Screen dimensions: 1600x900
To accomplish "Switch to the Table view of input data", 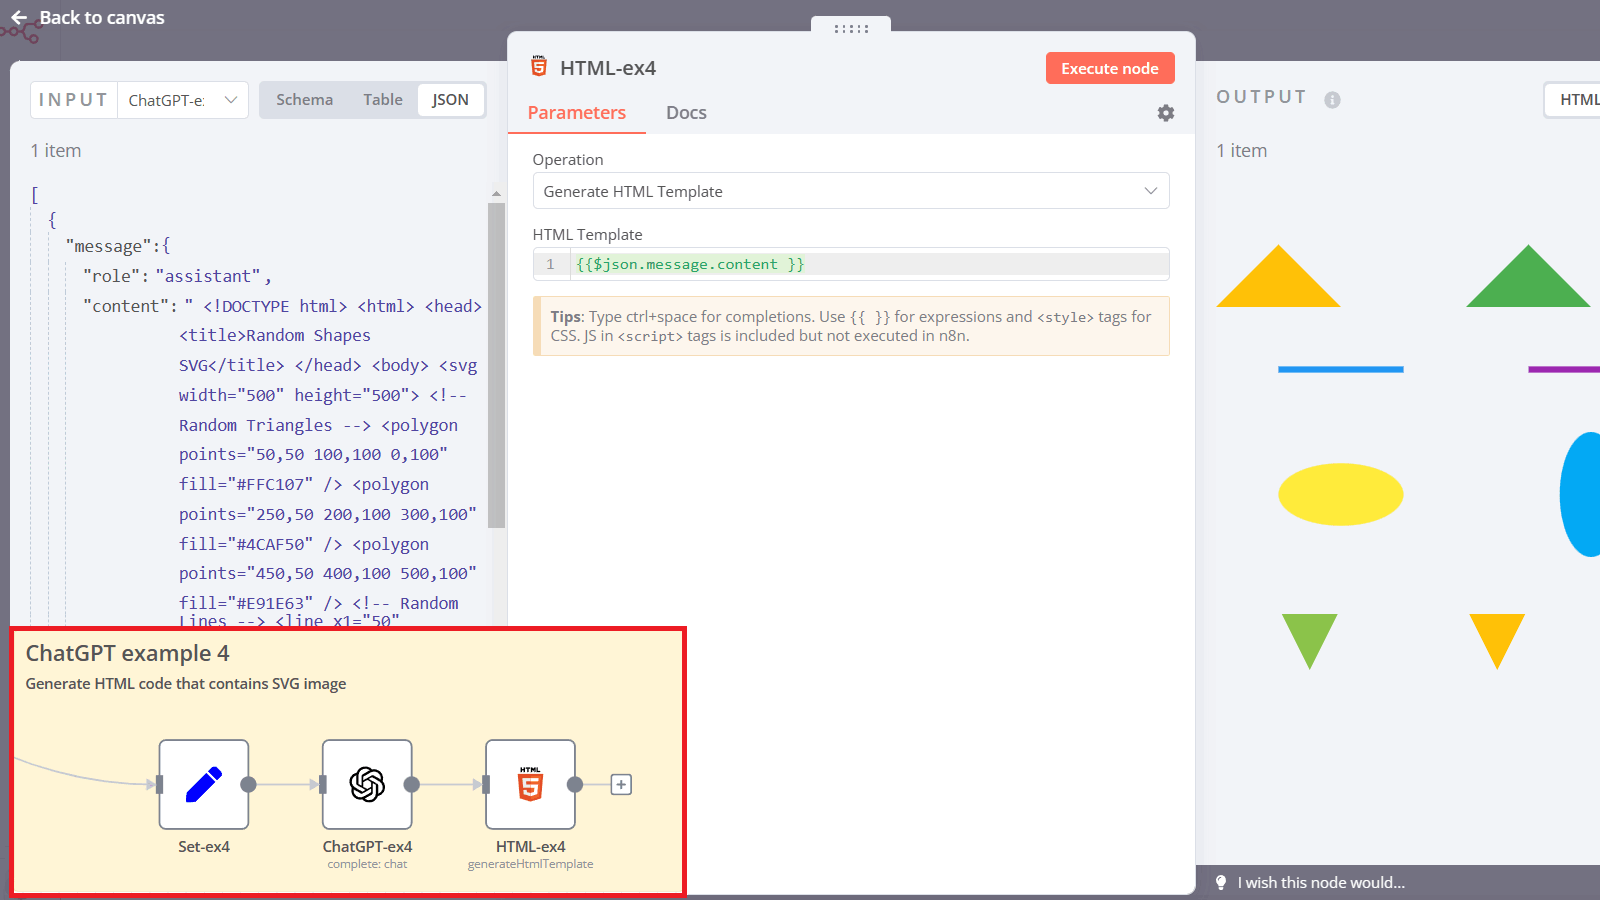I will [382, 99].
